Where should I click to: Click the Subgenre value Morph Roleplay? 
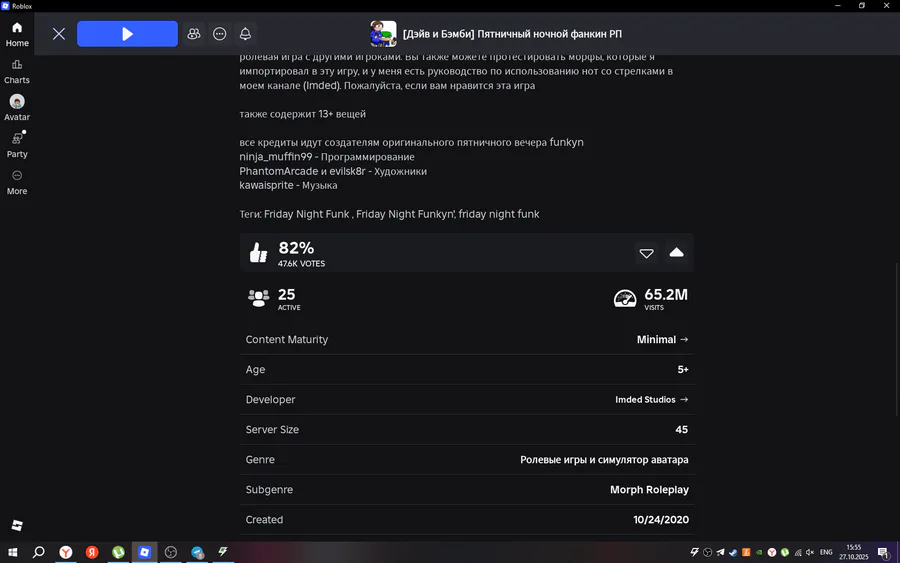pos(649,490)
